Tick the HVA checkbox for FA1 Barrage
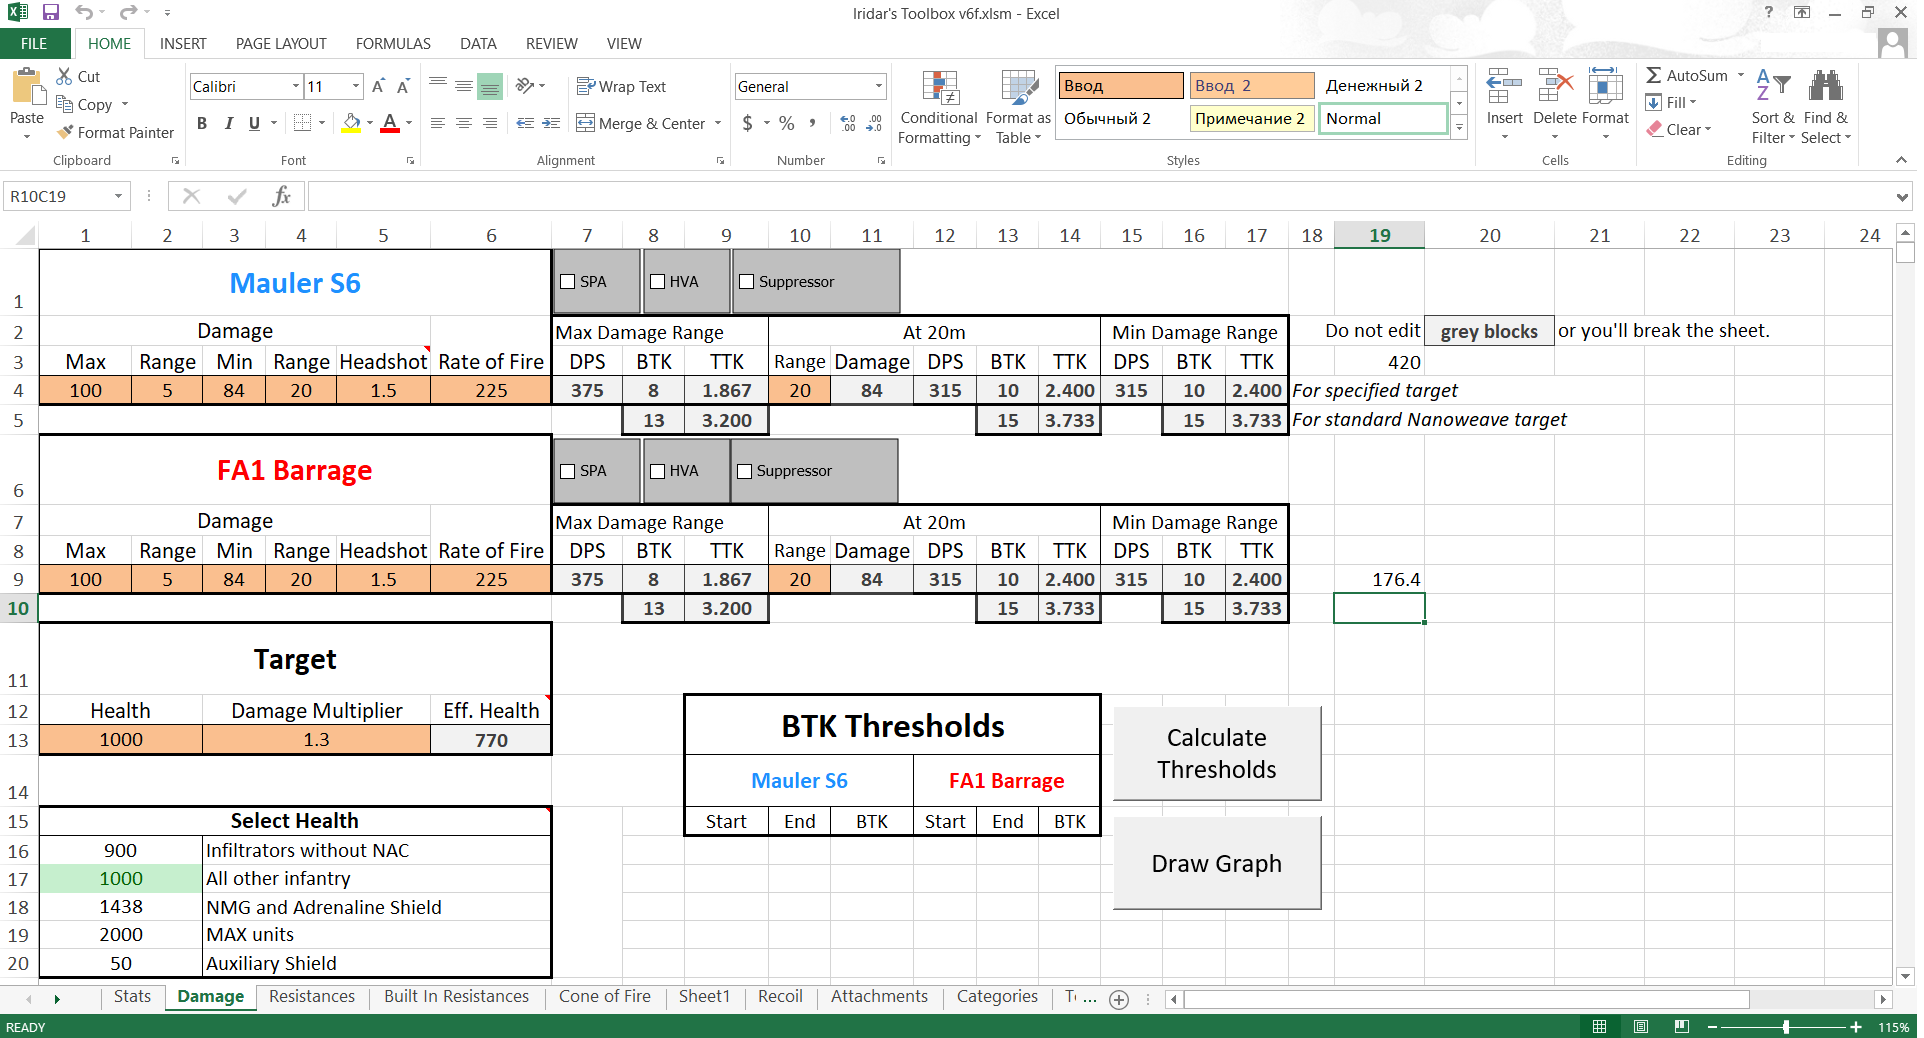 pos(657,471)
